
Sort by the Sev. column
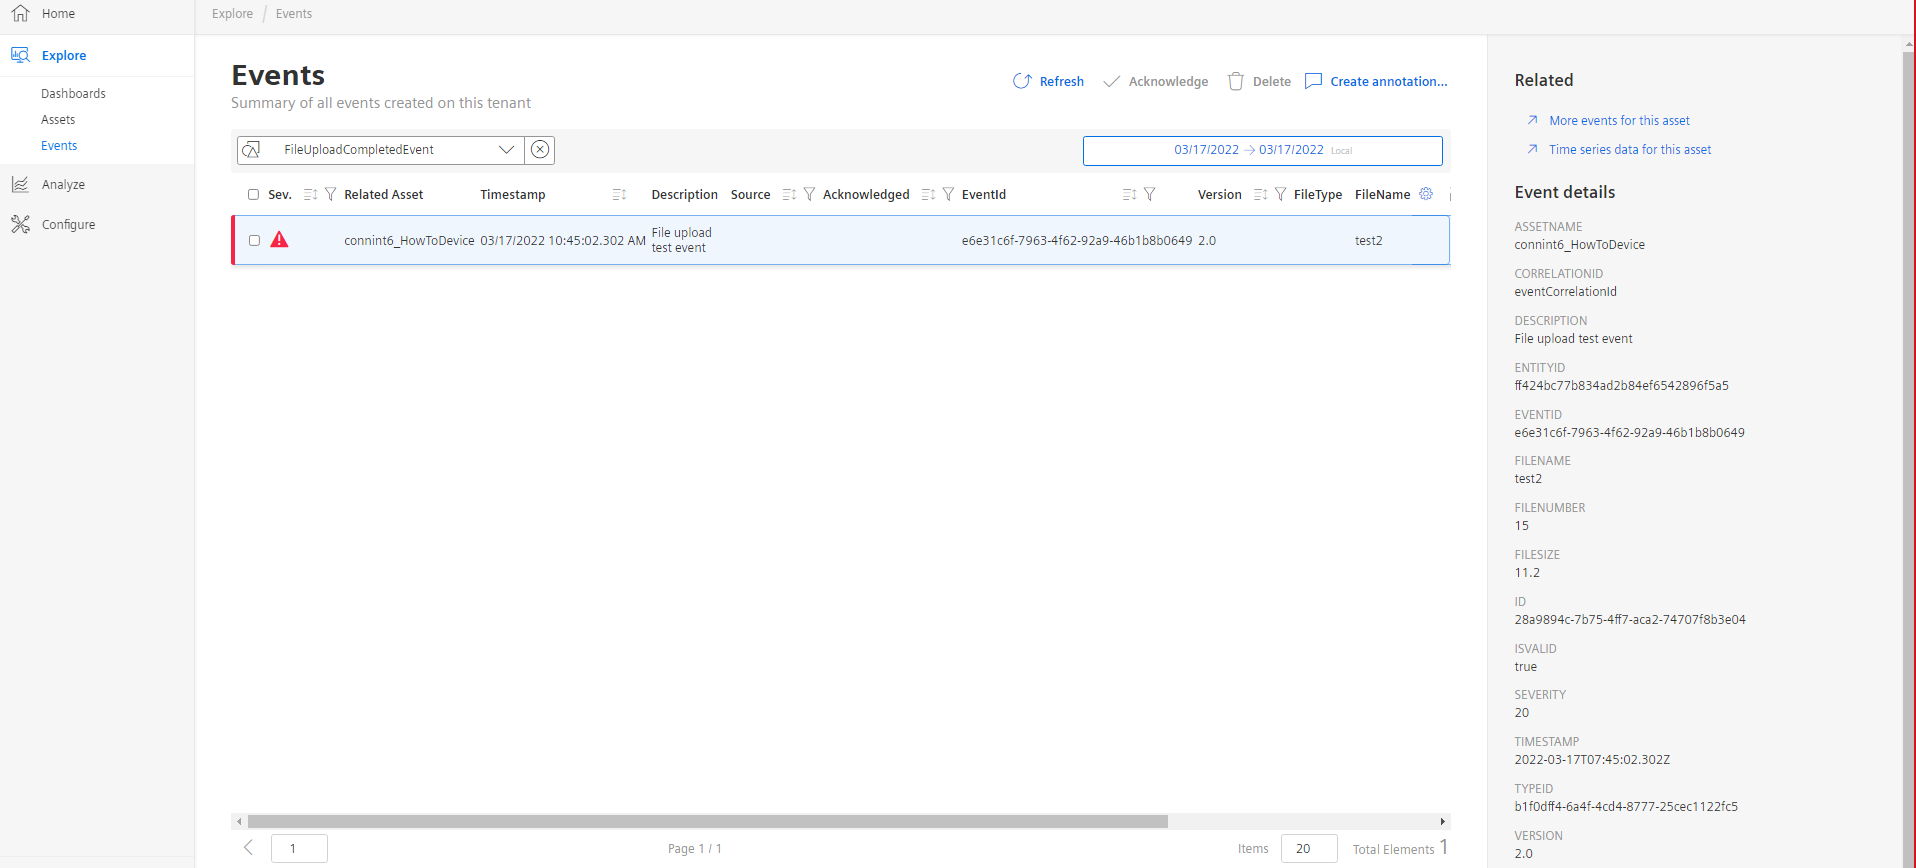[x=310, y=195]
